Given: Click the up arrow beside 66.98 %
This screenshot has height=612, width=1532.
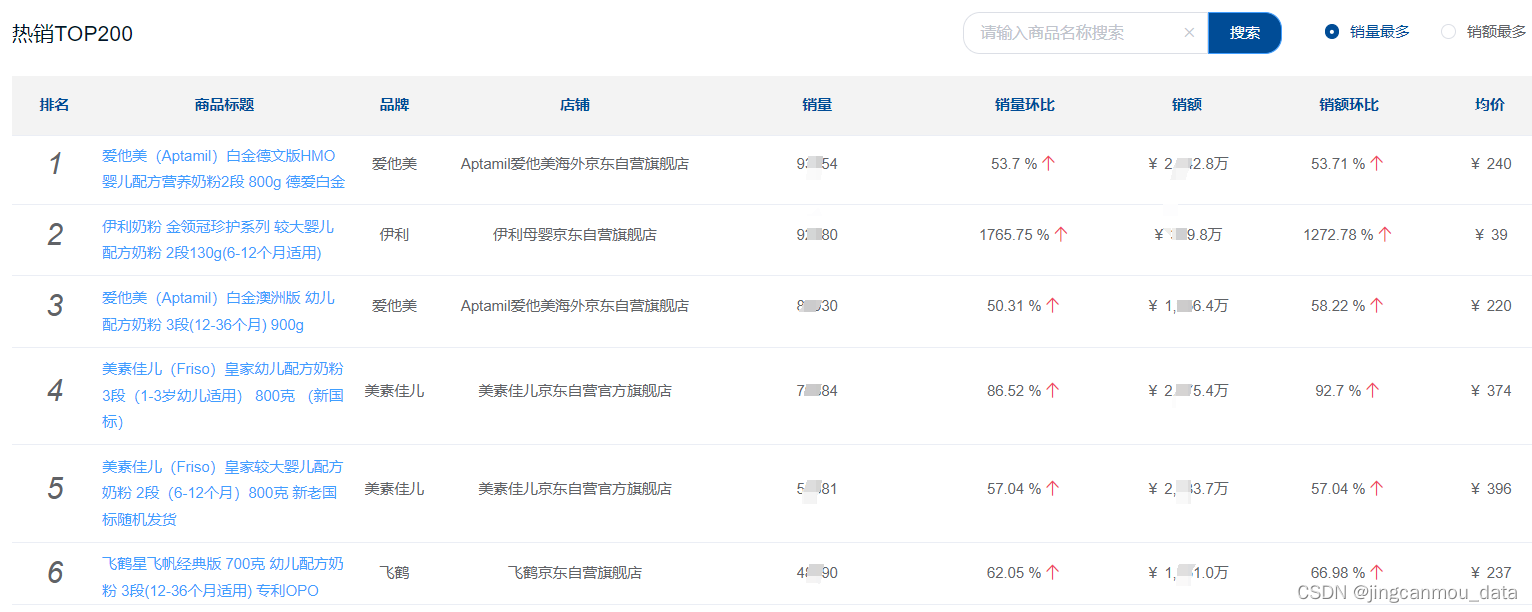Looking at the screenshot, I should pyautogui.click(x=1377, y=573).
